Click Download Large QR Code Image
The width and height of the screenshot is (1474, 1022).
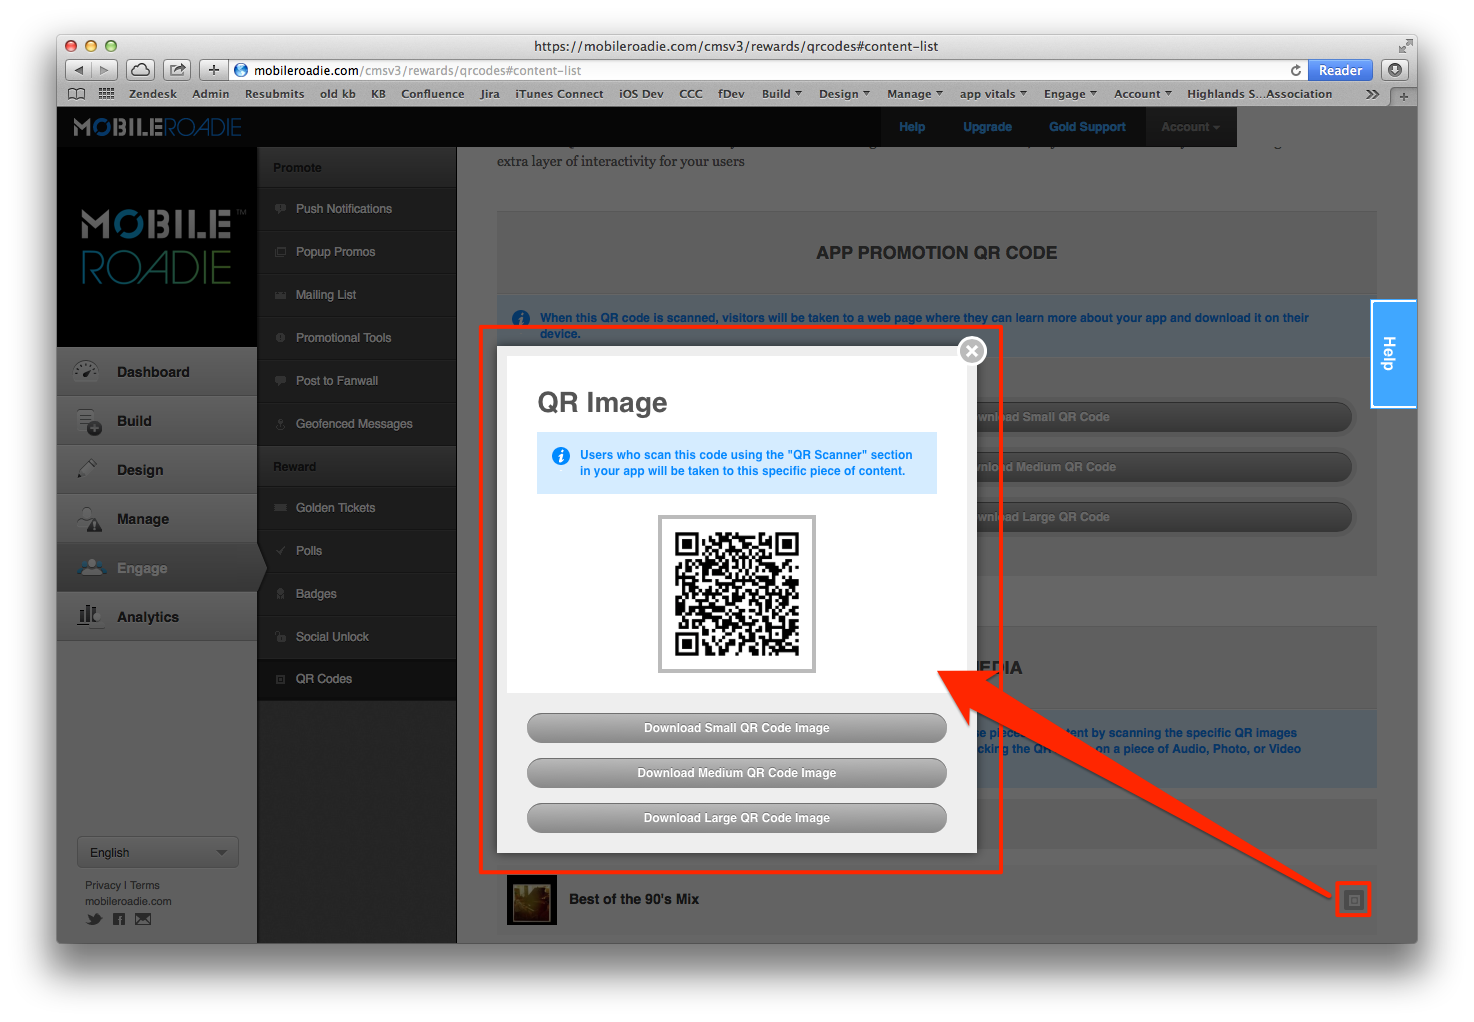pyautogui.click(x=736, y=818)
